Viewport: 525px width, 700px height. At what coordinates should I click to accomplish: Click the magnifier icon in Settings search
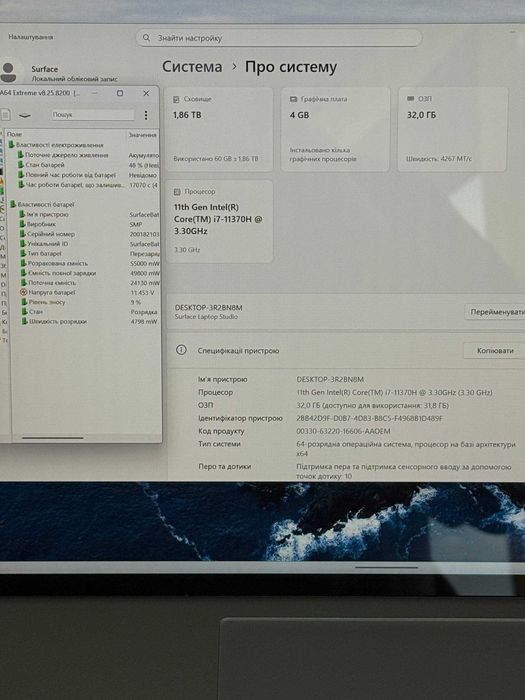(x=146, y=38)
